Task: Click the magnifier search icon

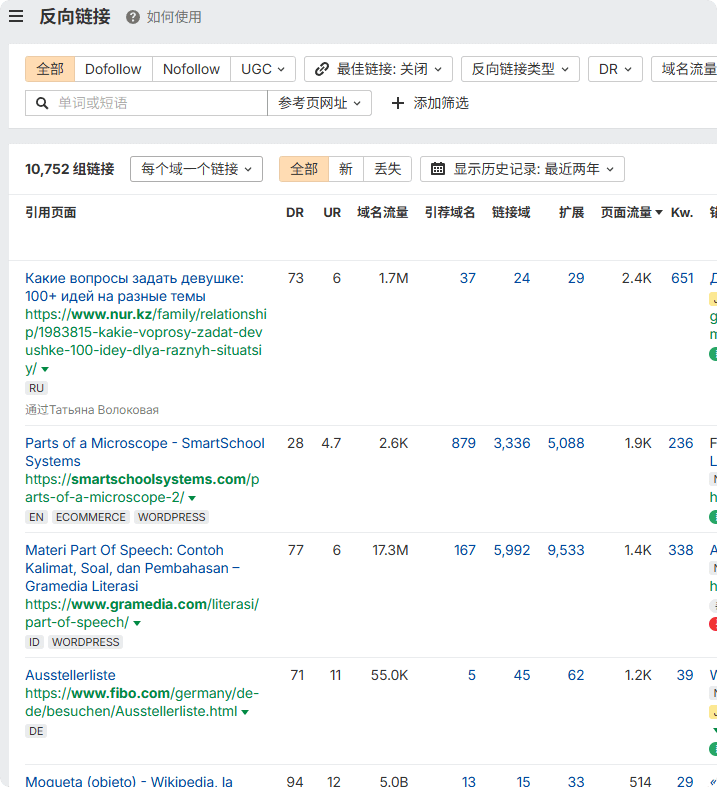Action: tap(42, 103)
